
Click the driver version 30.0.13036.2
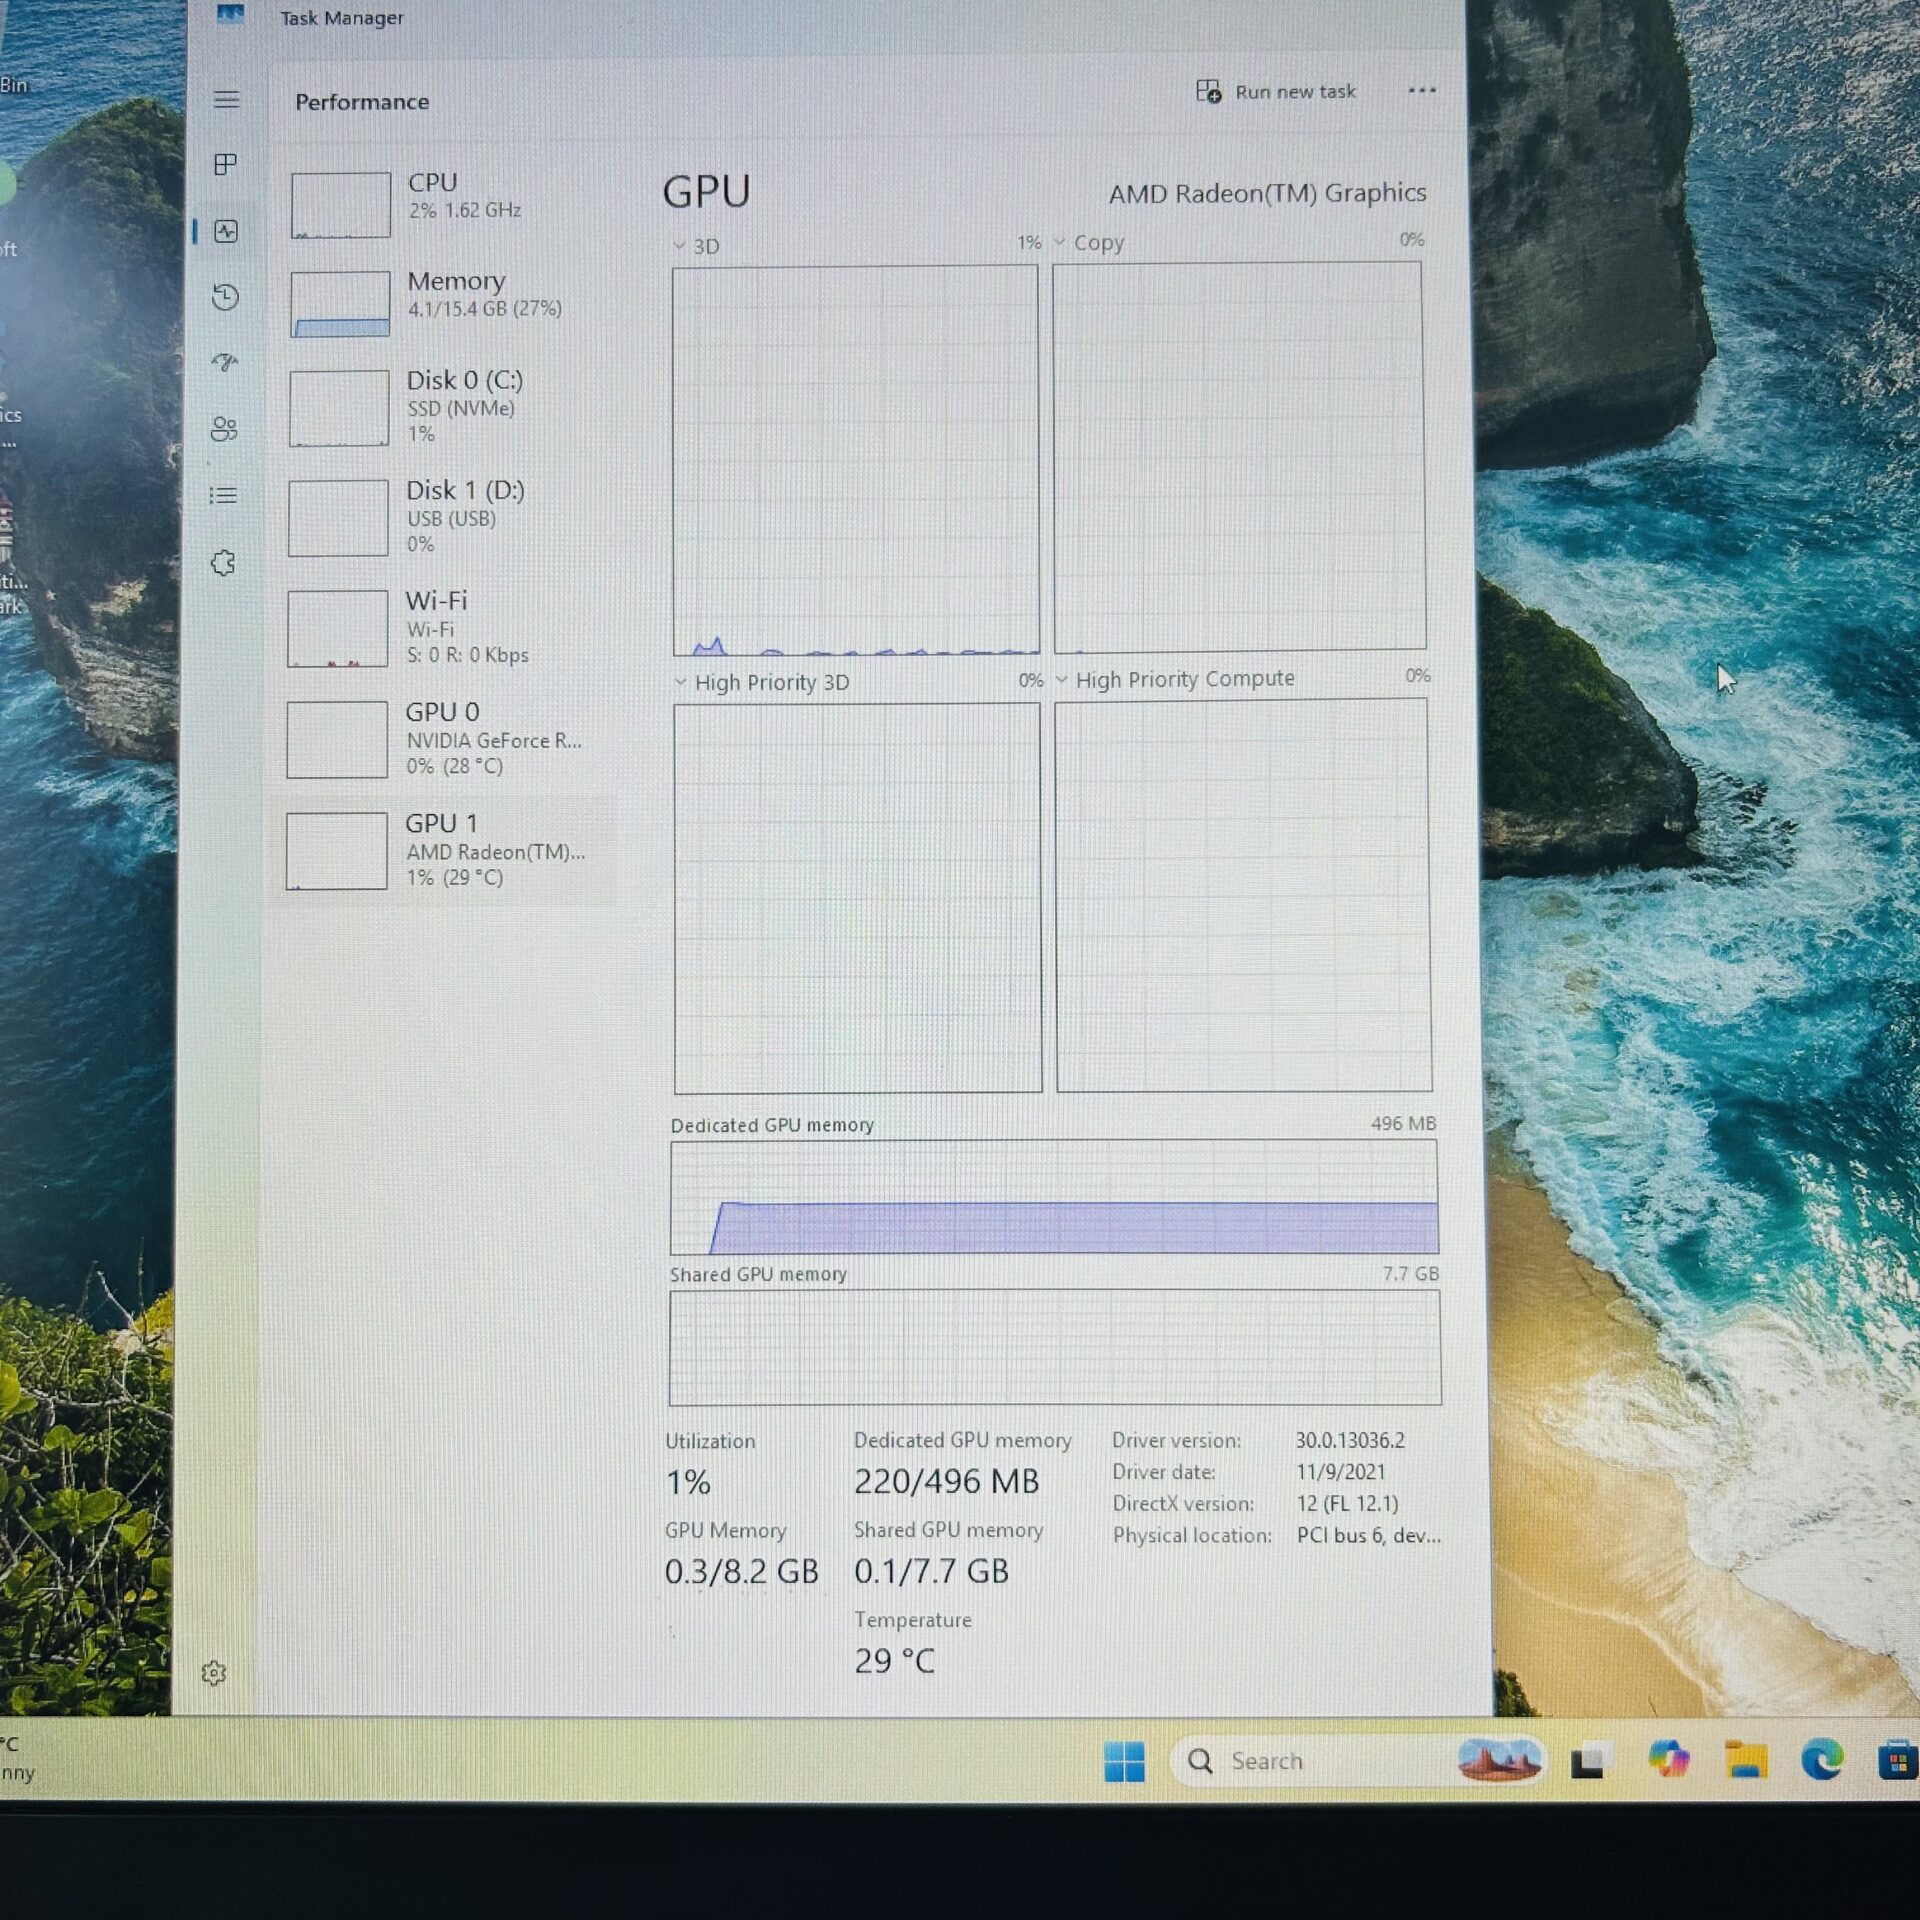[x=1350, y=1440]
